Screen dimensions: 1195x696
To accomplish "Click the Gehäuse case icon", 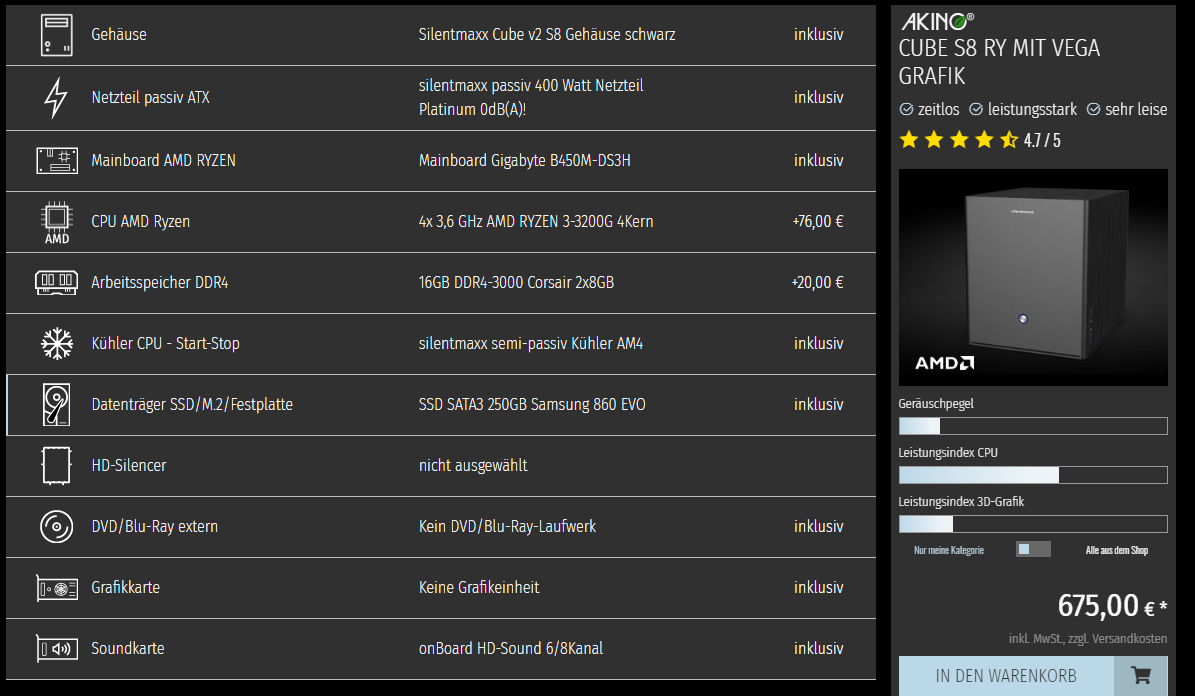I will pos(56,35).
